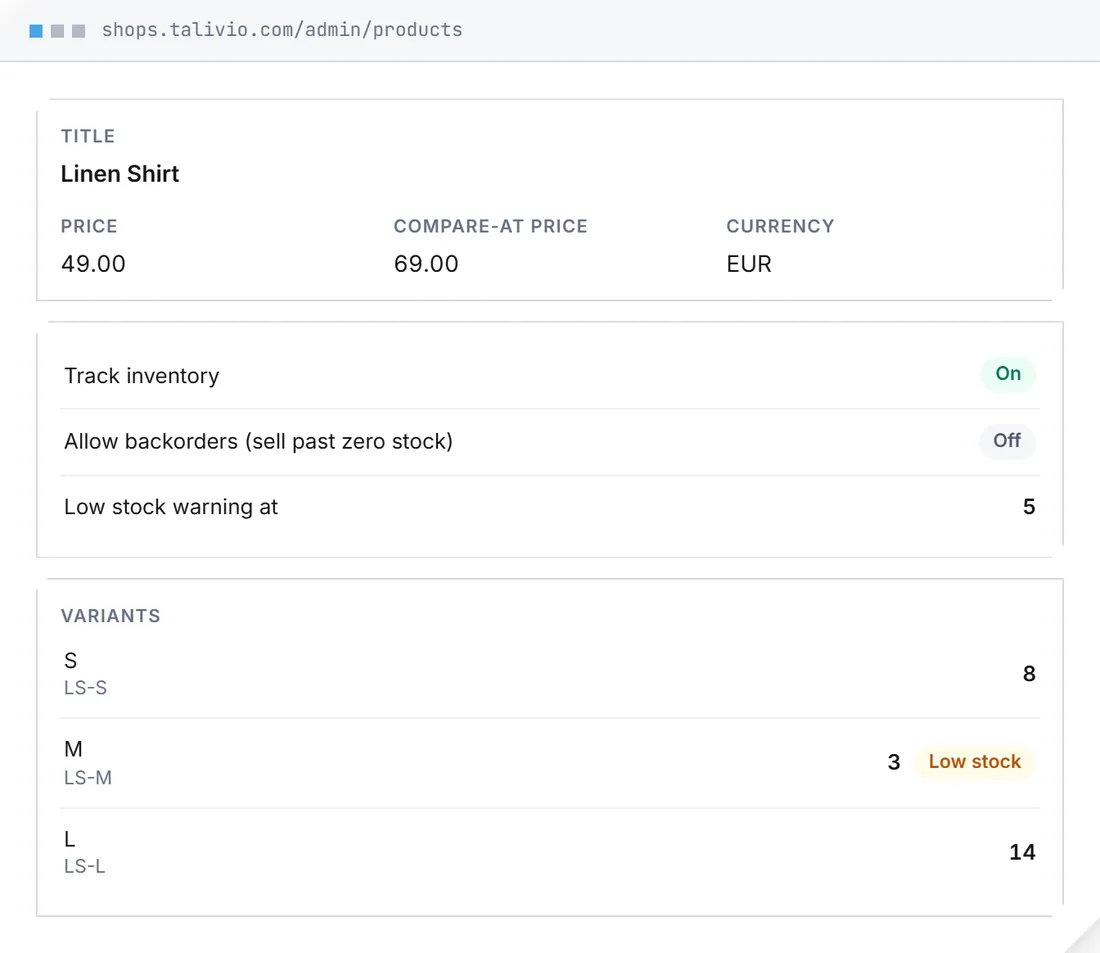1100x953 pixels.
Task: Click the blue window control square
Action: coord(36,31)
